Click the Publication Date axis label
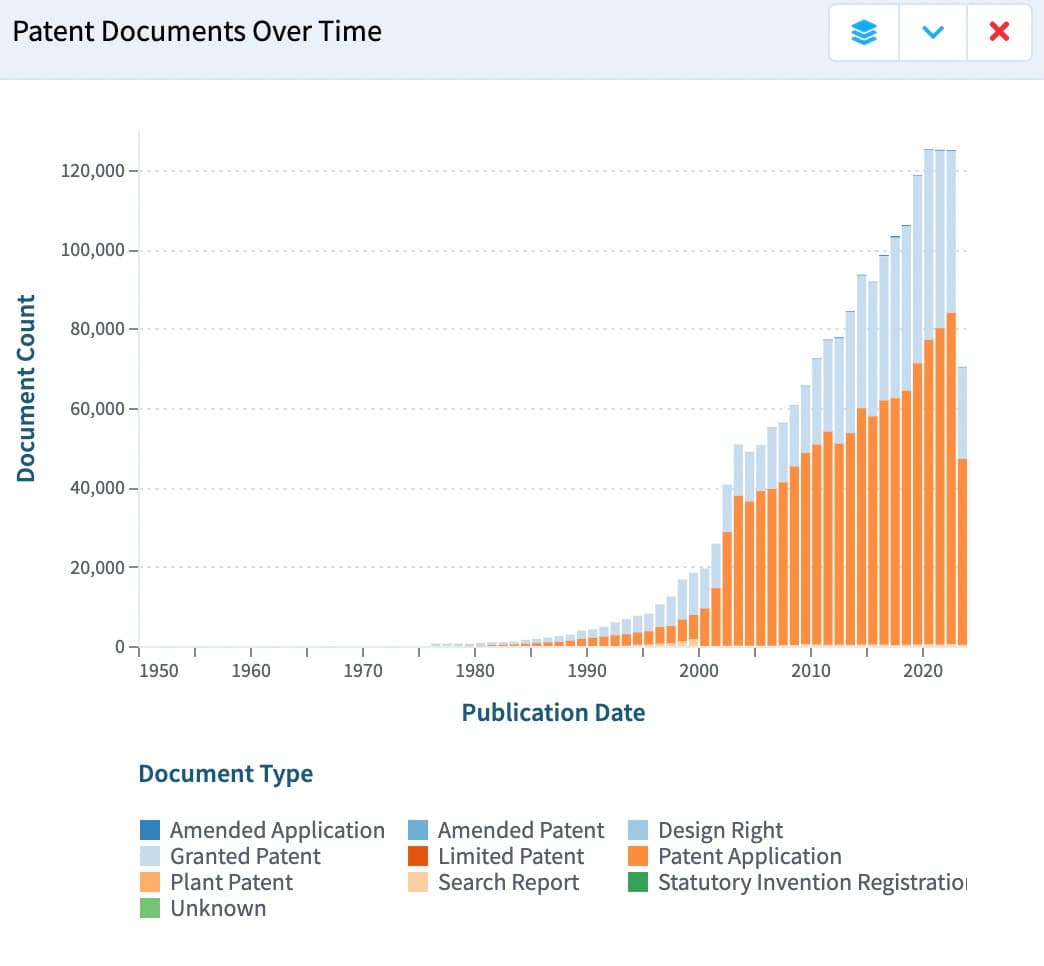This screenshot has width=1044, height=966. pos(553,712)
